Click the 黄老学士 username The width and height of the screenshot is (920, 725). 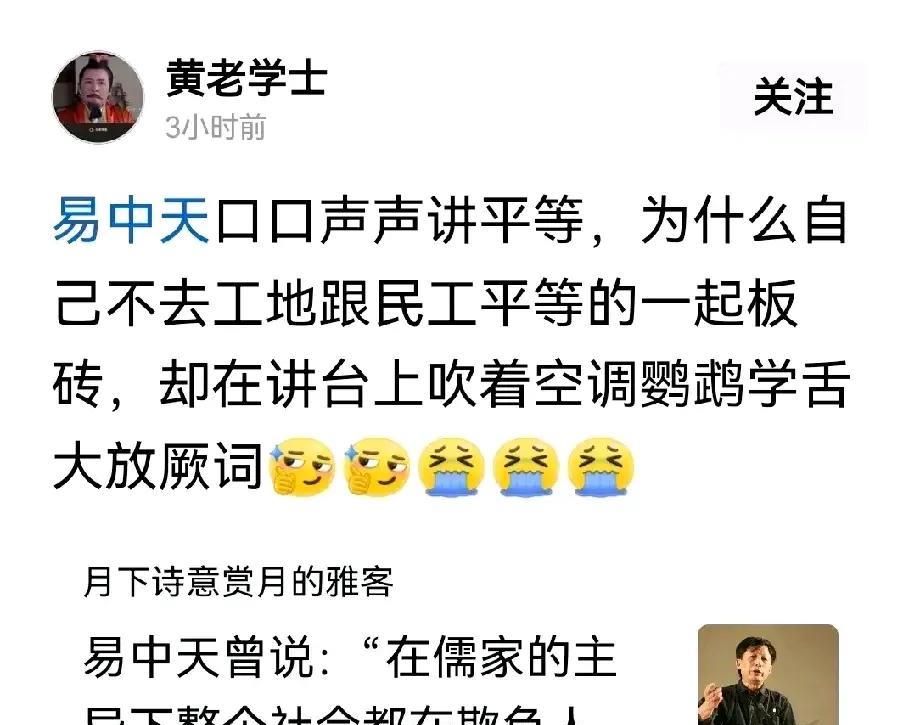(x=246, y=78)
